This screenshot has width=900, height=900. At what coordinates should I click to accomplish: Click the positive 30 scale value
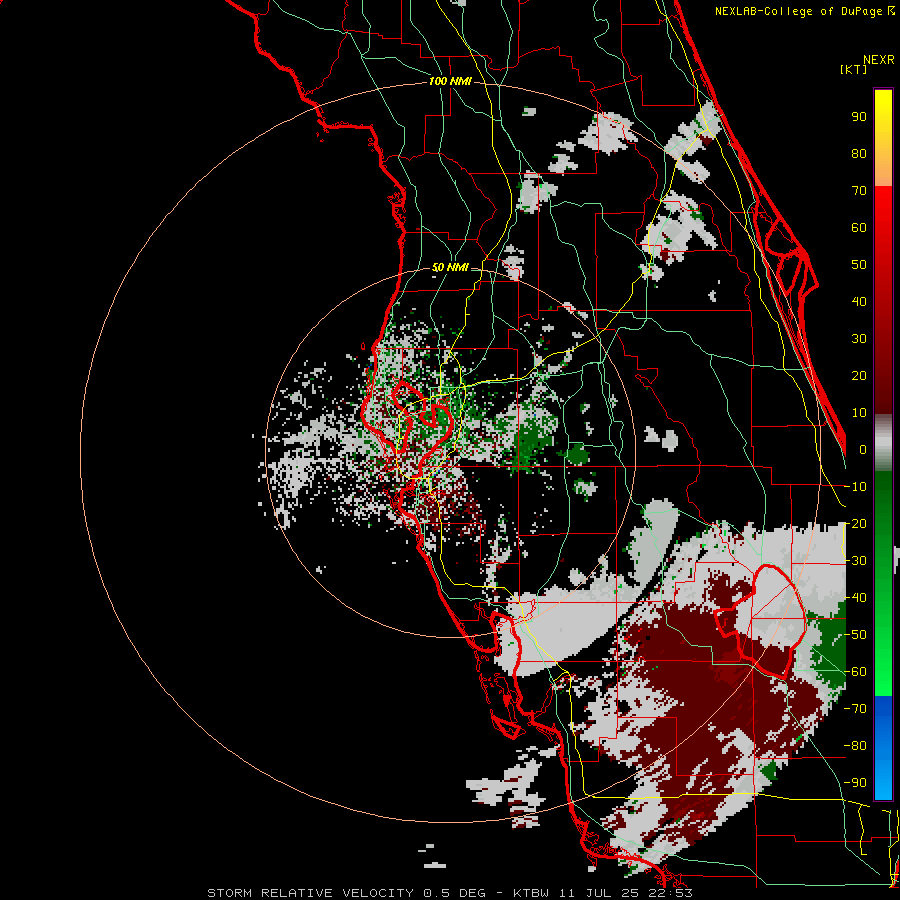(859, 339)
